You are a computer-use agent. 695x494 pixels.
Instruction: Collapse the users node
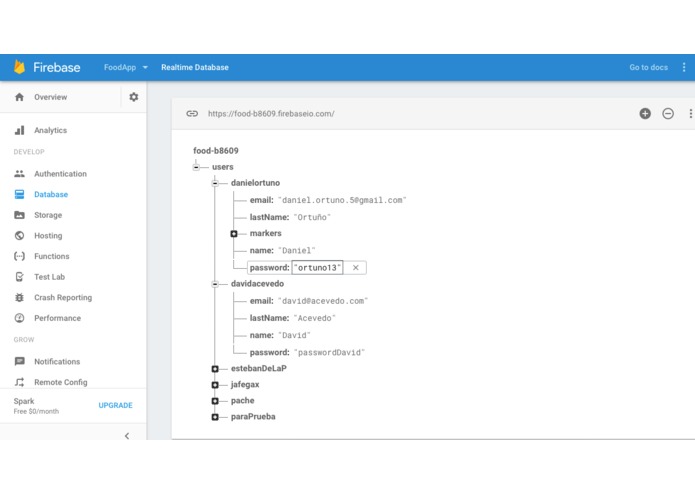[x=196, y=167]
